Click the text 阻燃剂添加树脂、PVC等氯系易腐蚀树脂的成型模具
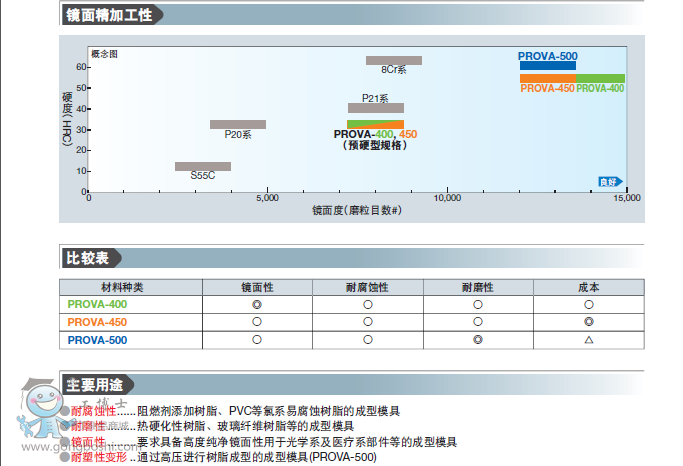Screen dimensions: 683x466 tap(268, 411)
